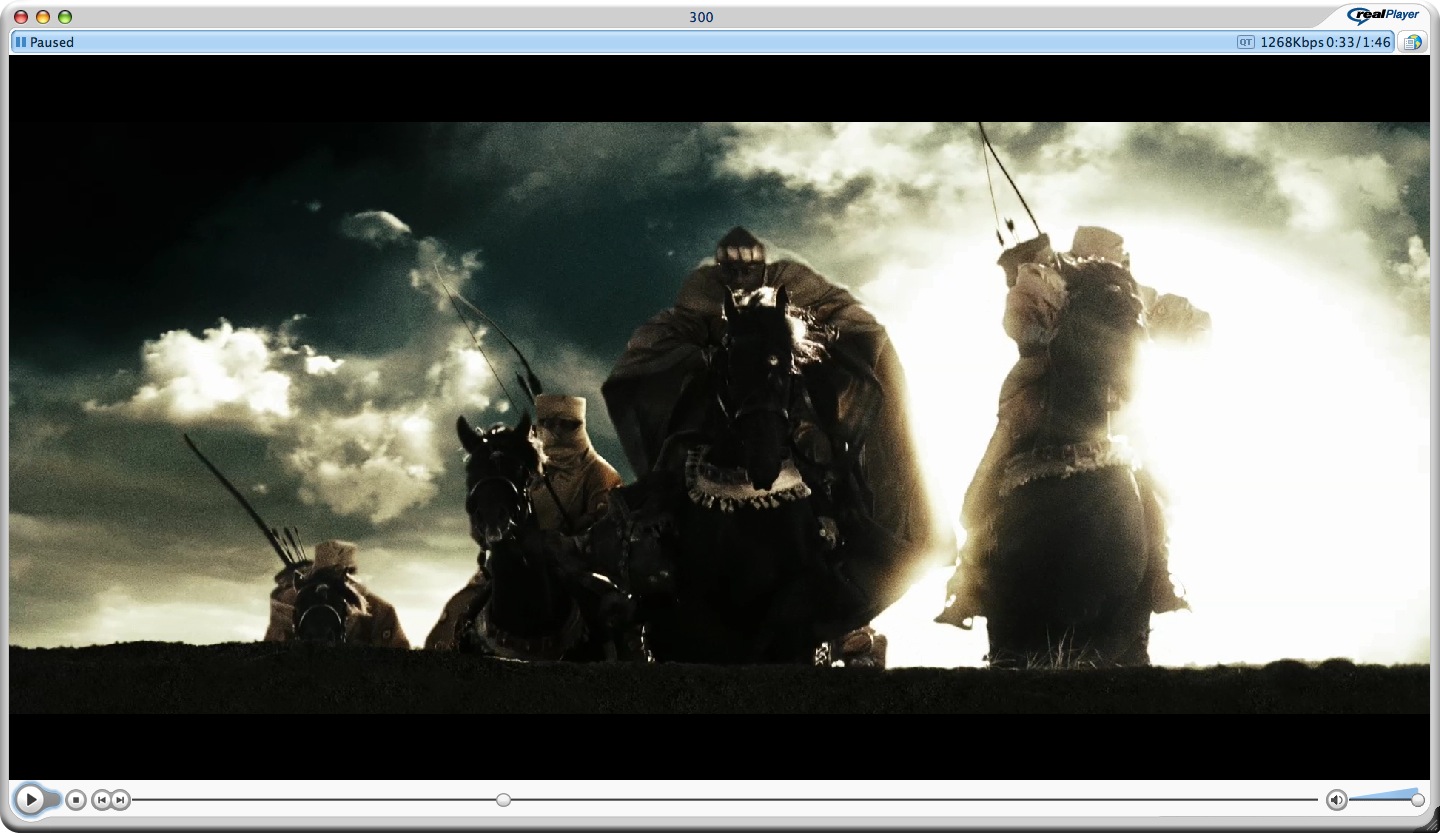The width and height of the screenshot is (1440, 833).
Task: Click the QT format badge
Action: point(1245,42)
